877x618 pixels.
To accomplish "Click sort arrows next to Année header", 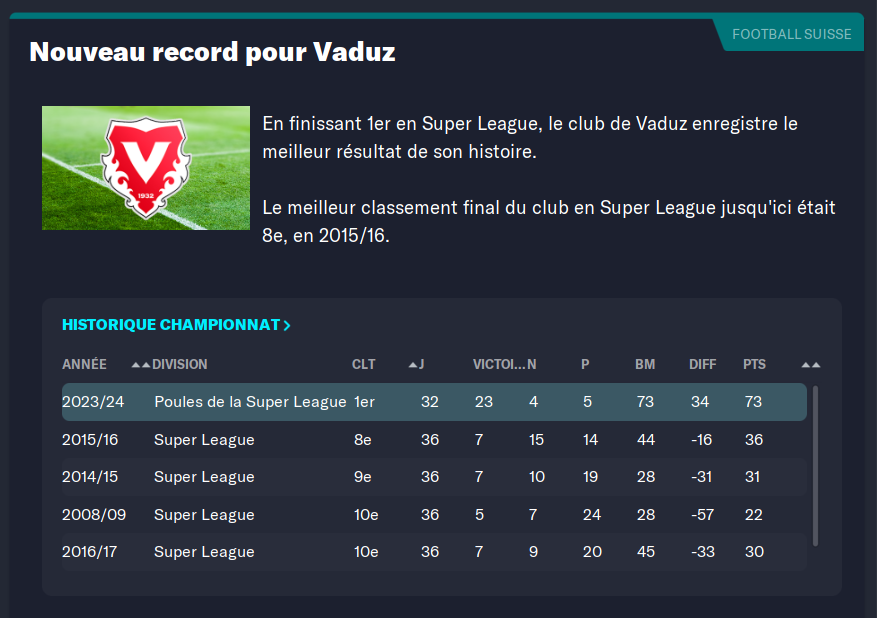I will (141, 364).
